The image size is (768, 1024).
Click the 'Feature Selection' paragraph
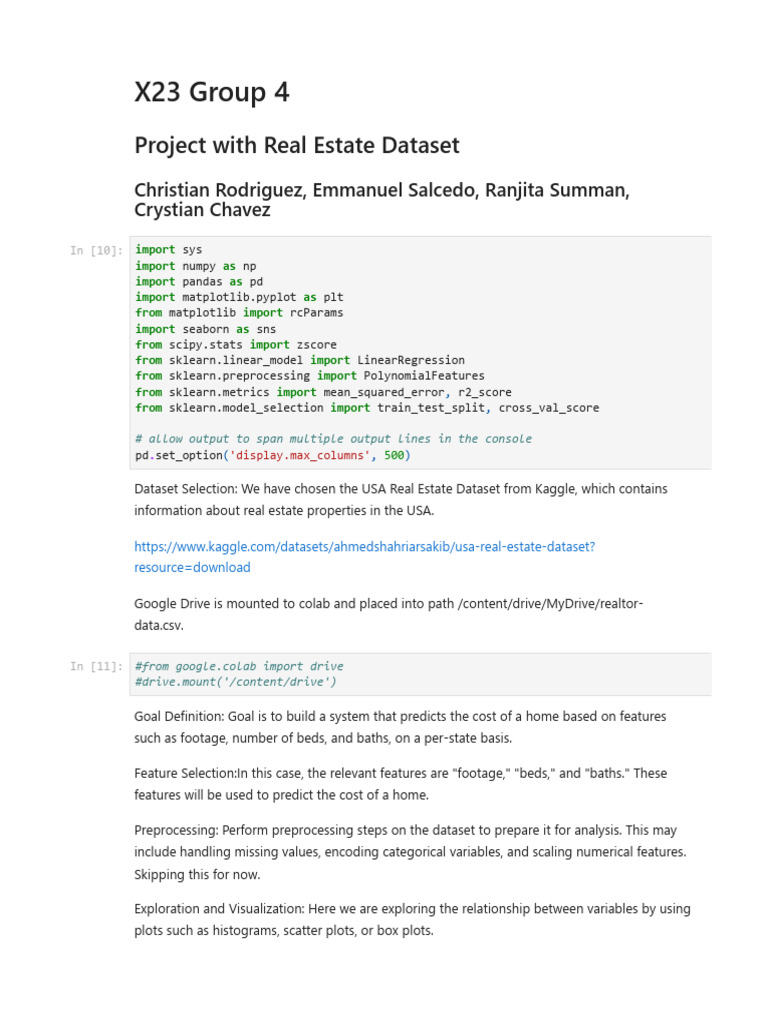(400, 784)
